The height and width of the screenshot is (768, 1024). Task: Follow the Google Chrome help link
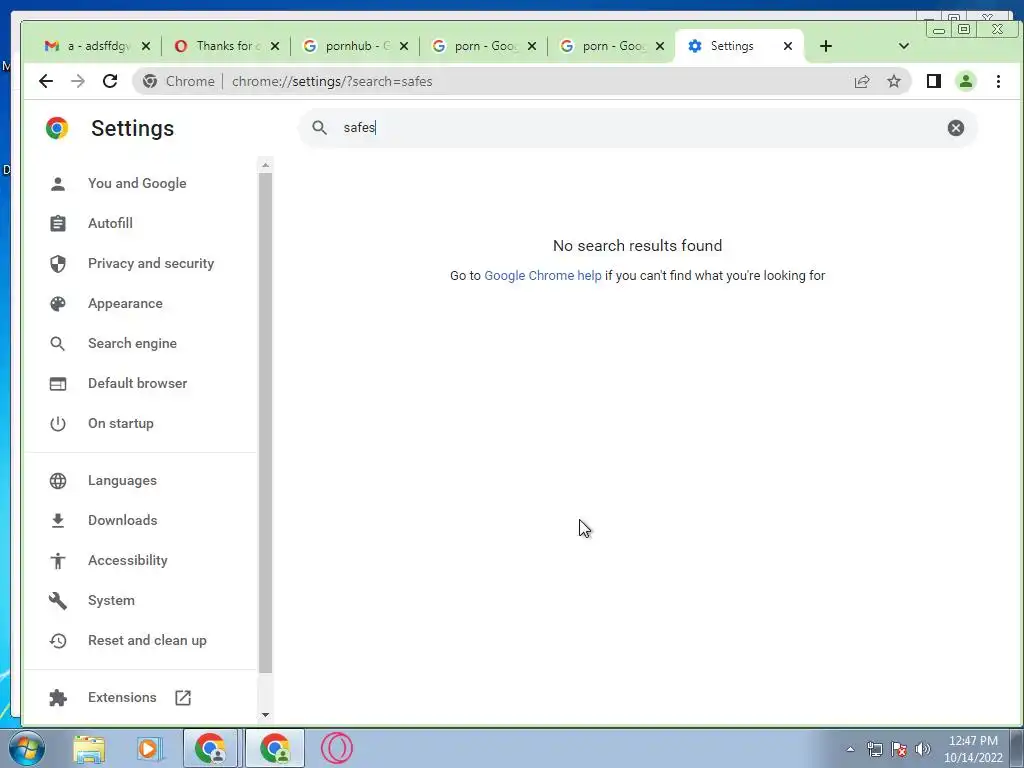tap(543, 276)
